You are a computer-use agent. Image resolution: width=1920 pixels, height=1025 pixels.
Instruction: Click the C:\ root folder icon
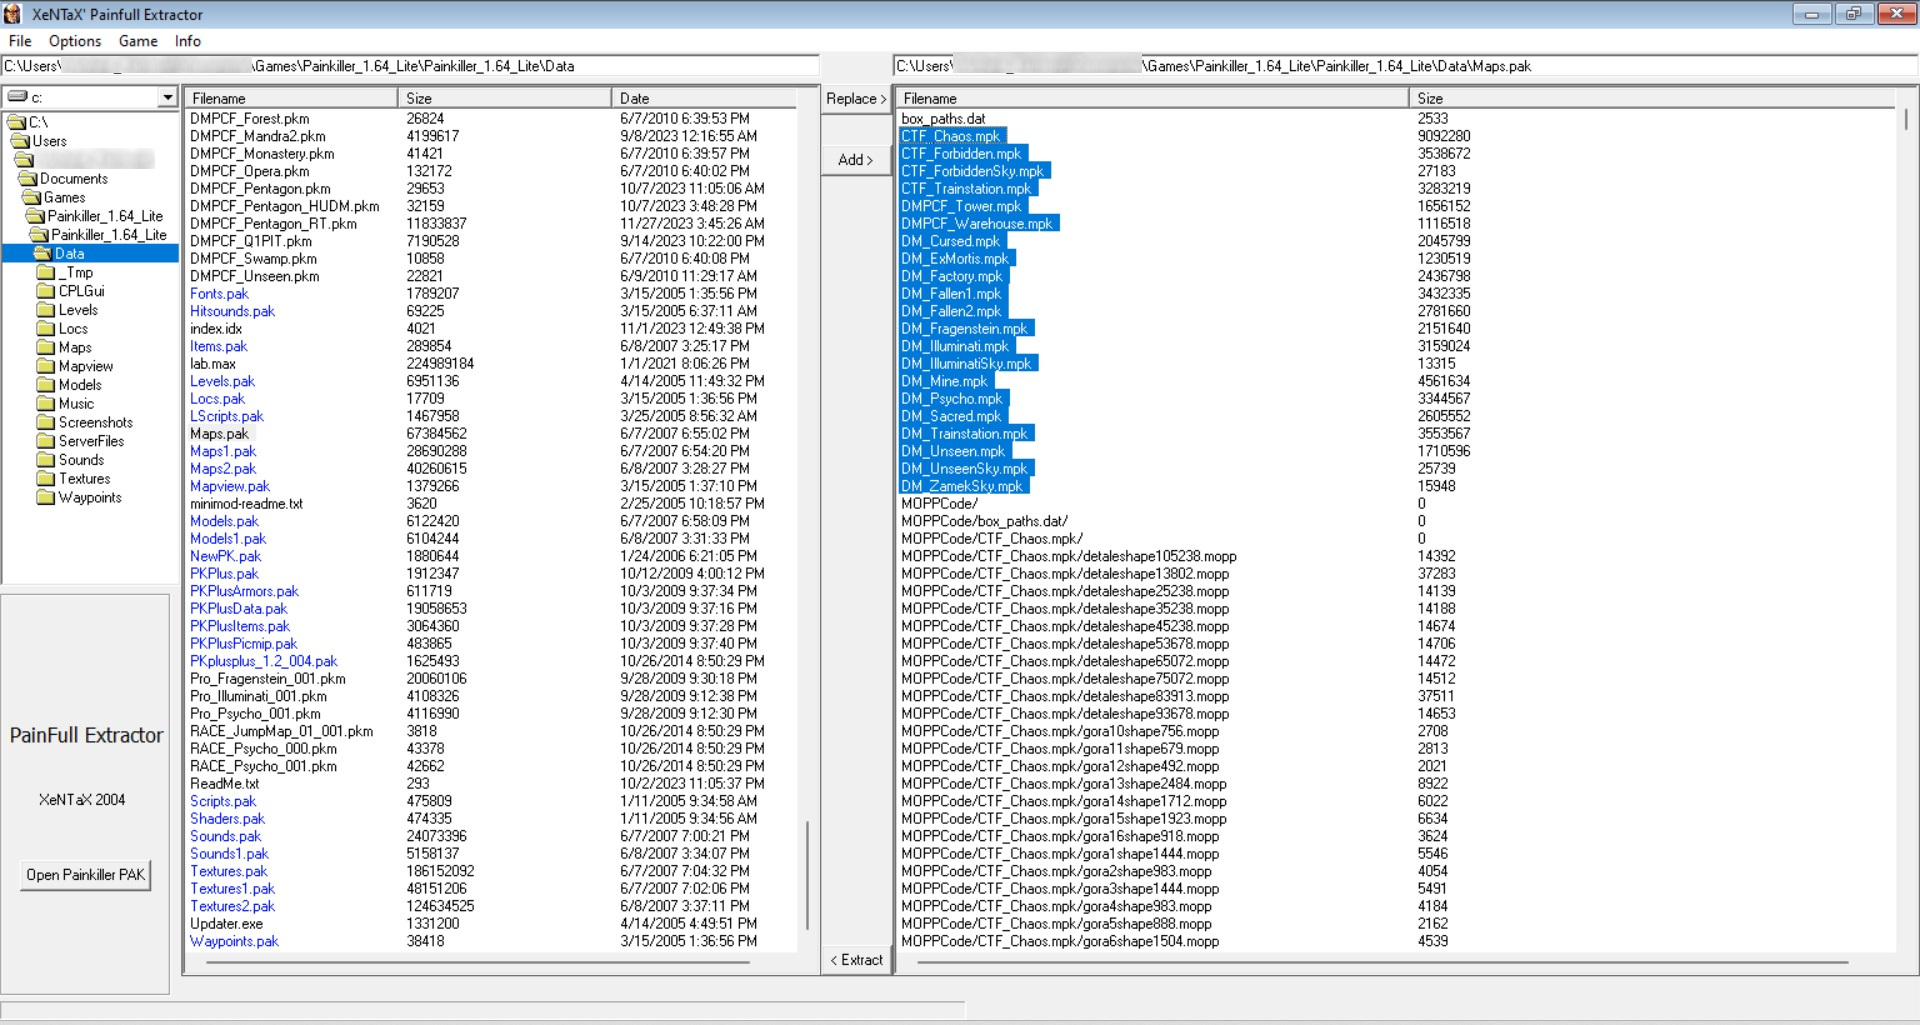pos(17,122)
